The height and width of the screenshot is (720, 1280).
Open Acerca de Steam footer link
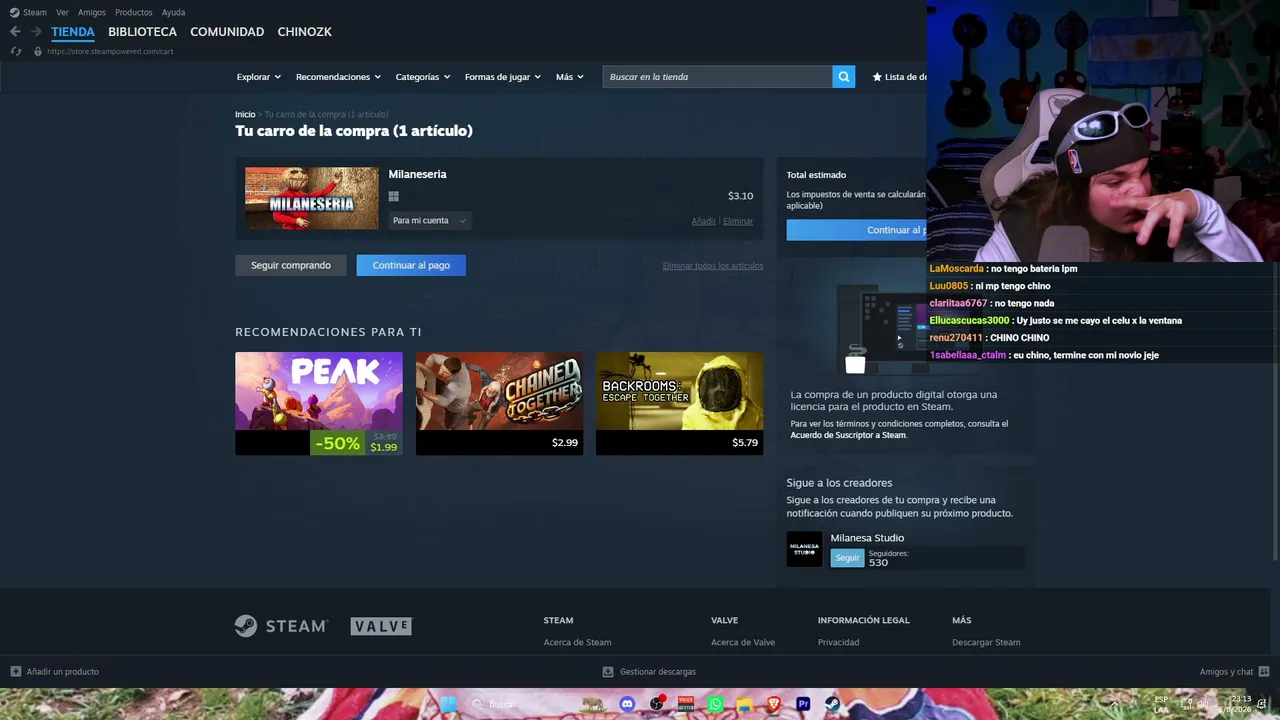coord(577,642)
